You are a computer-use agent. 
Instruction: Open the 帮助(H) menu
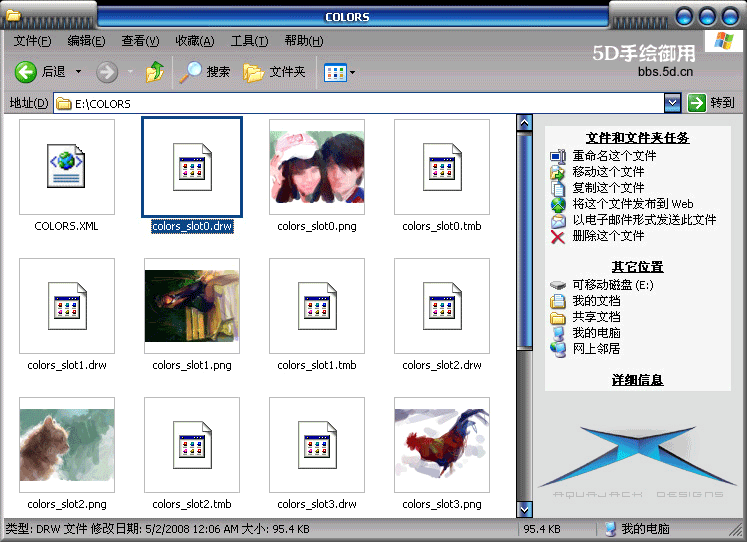304,41
